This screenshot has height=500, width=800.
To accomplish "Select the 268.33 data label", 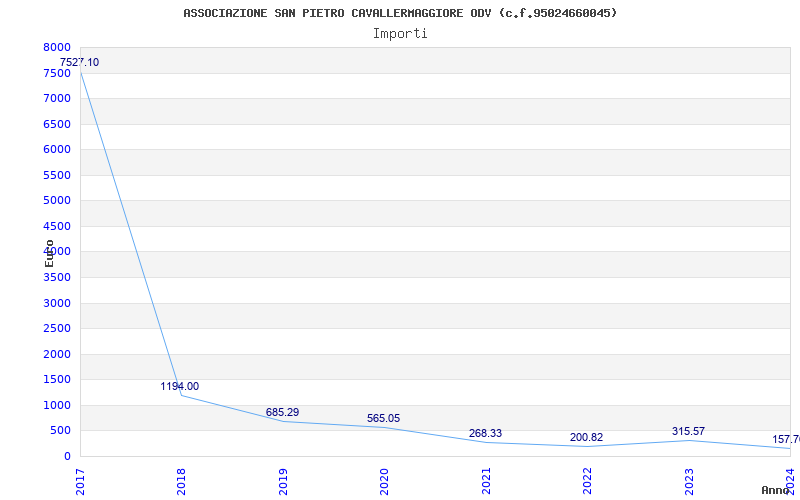I will click(485, 433).
